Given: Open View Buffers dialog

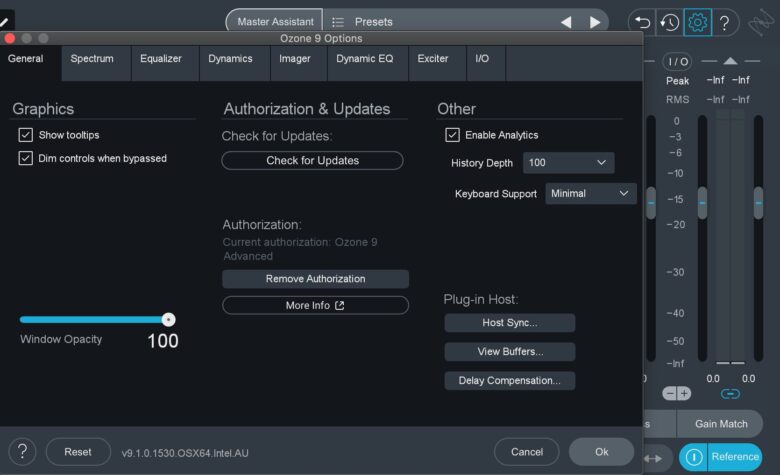Looking at the screenshot, I should point(509,352).
